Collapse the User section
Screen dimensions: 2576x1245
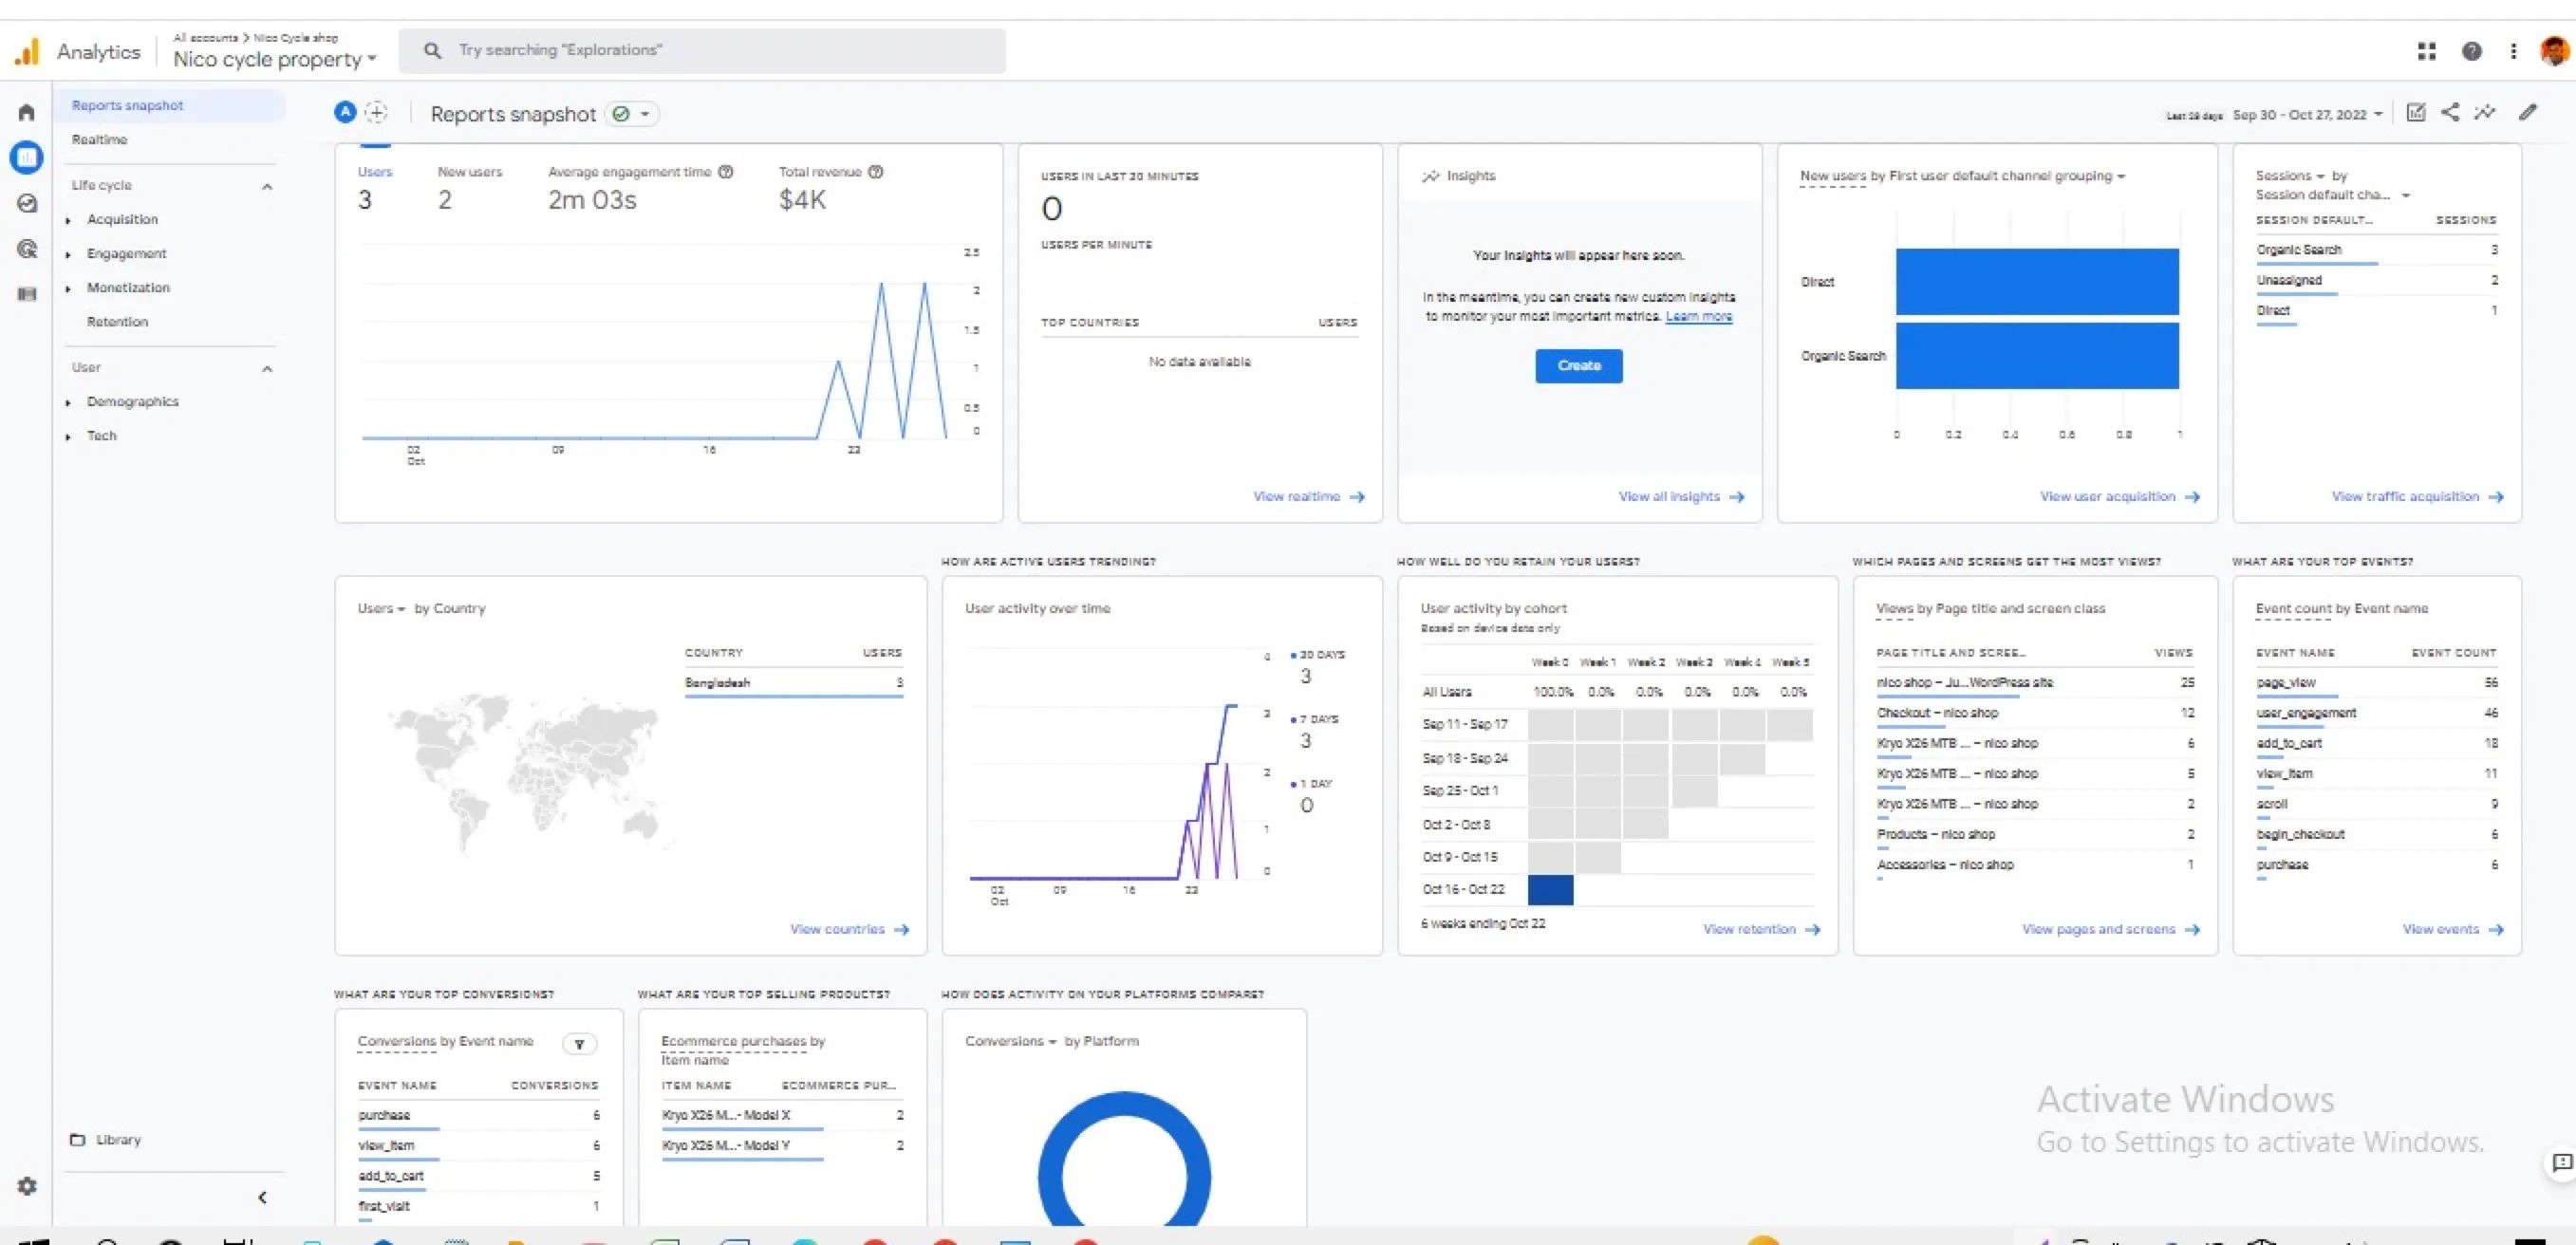[x=267, y=369]
